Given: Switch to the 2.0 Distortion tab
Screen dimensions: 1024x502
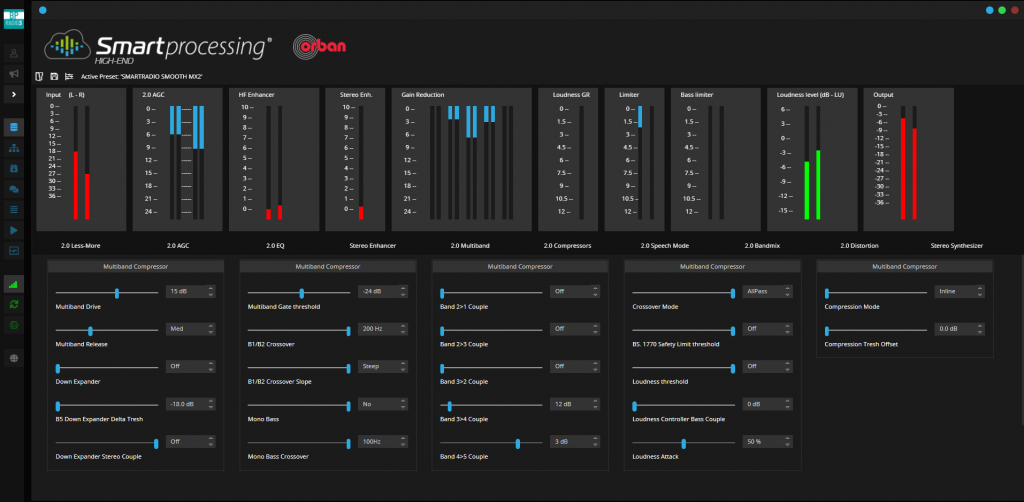Looking at the screenshot, I should click(x=859, y=246).
